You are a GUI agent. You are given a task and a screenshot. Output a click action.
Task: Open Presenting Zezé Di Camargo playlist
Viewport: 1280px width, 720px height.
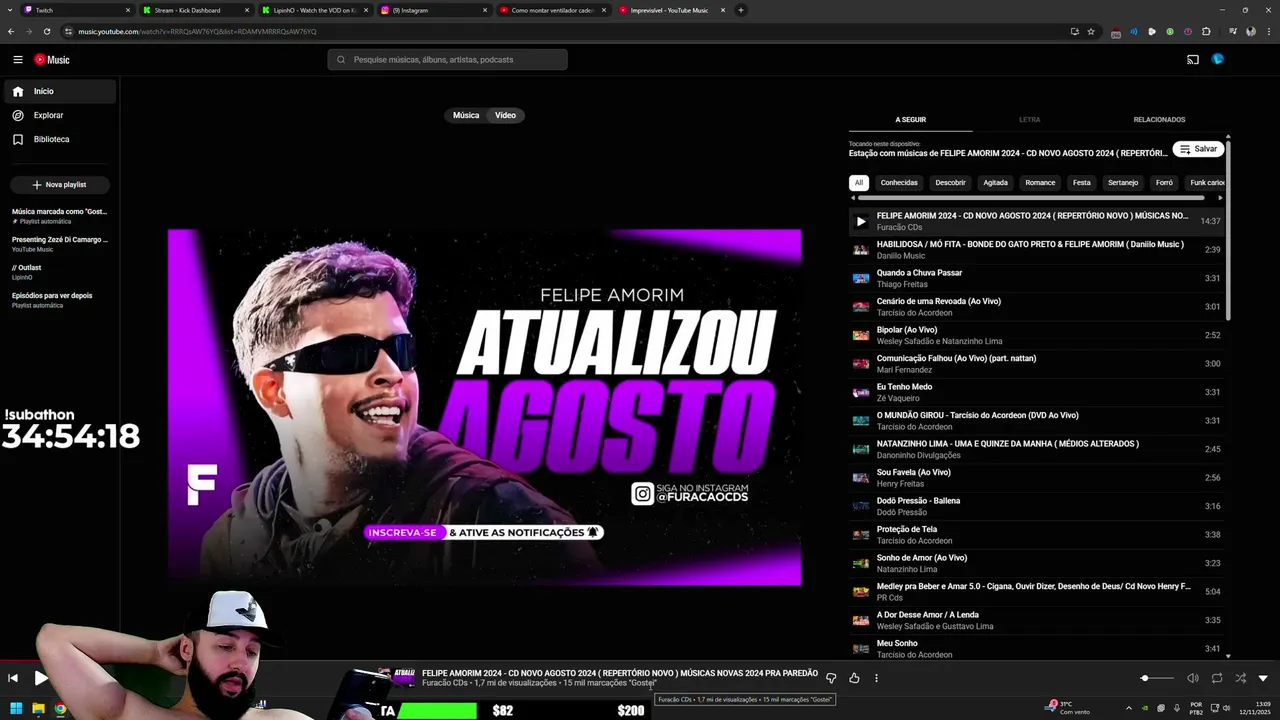[x=60, y=244]
